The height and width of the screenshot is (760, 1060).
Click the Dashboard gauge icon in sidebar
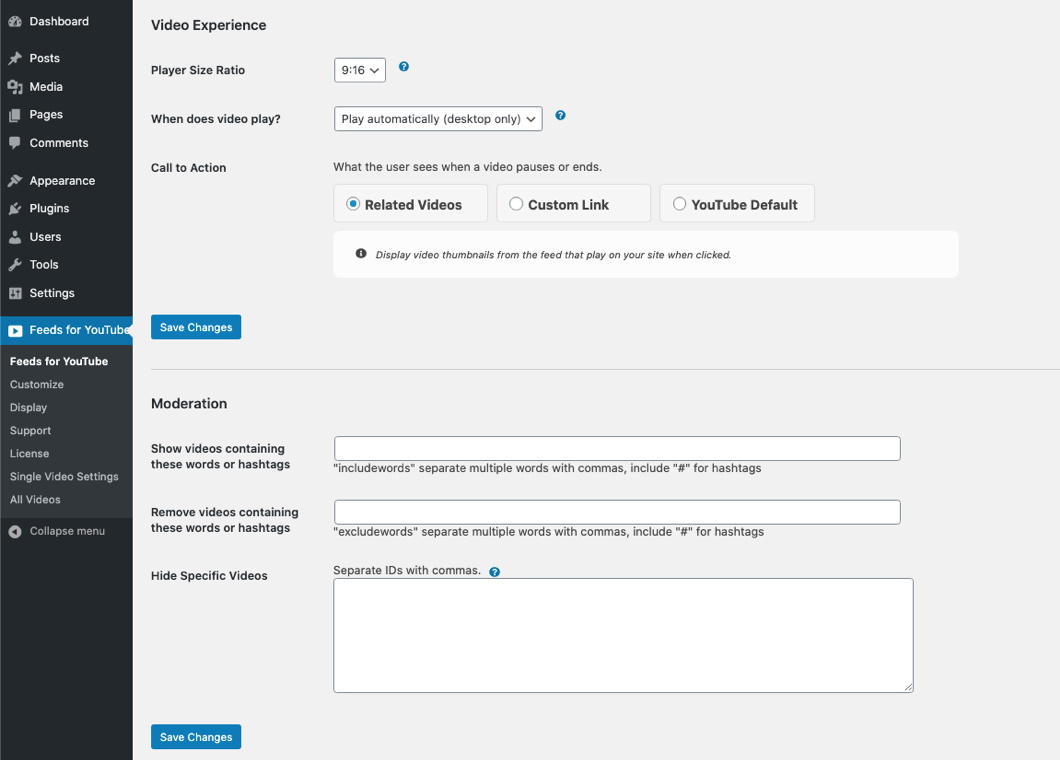(15, 21)
